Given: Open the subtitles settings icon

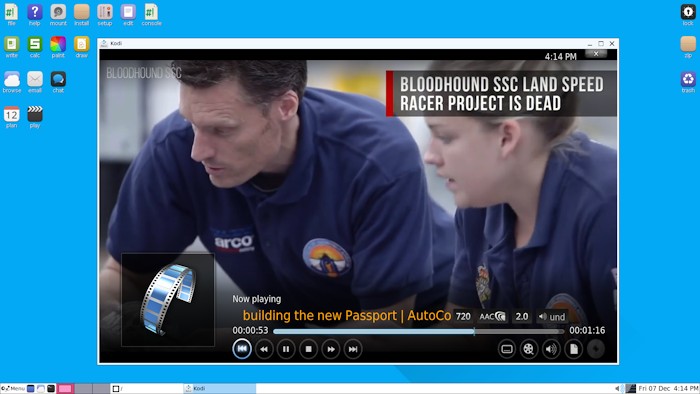Looking at the screenshot, I should click(x=507, y=349).
